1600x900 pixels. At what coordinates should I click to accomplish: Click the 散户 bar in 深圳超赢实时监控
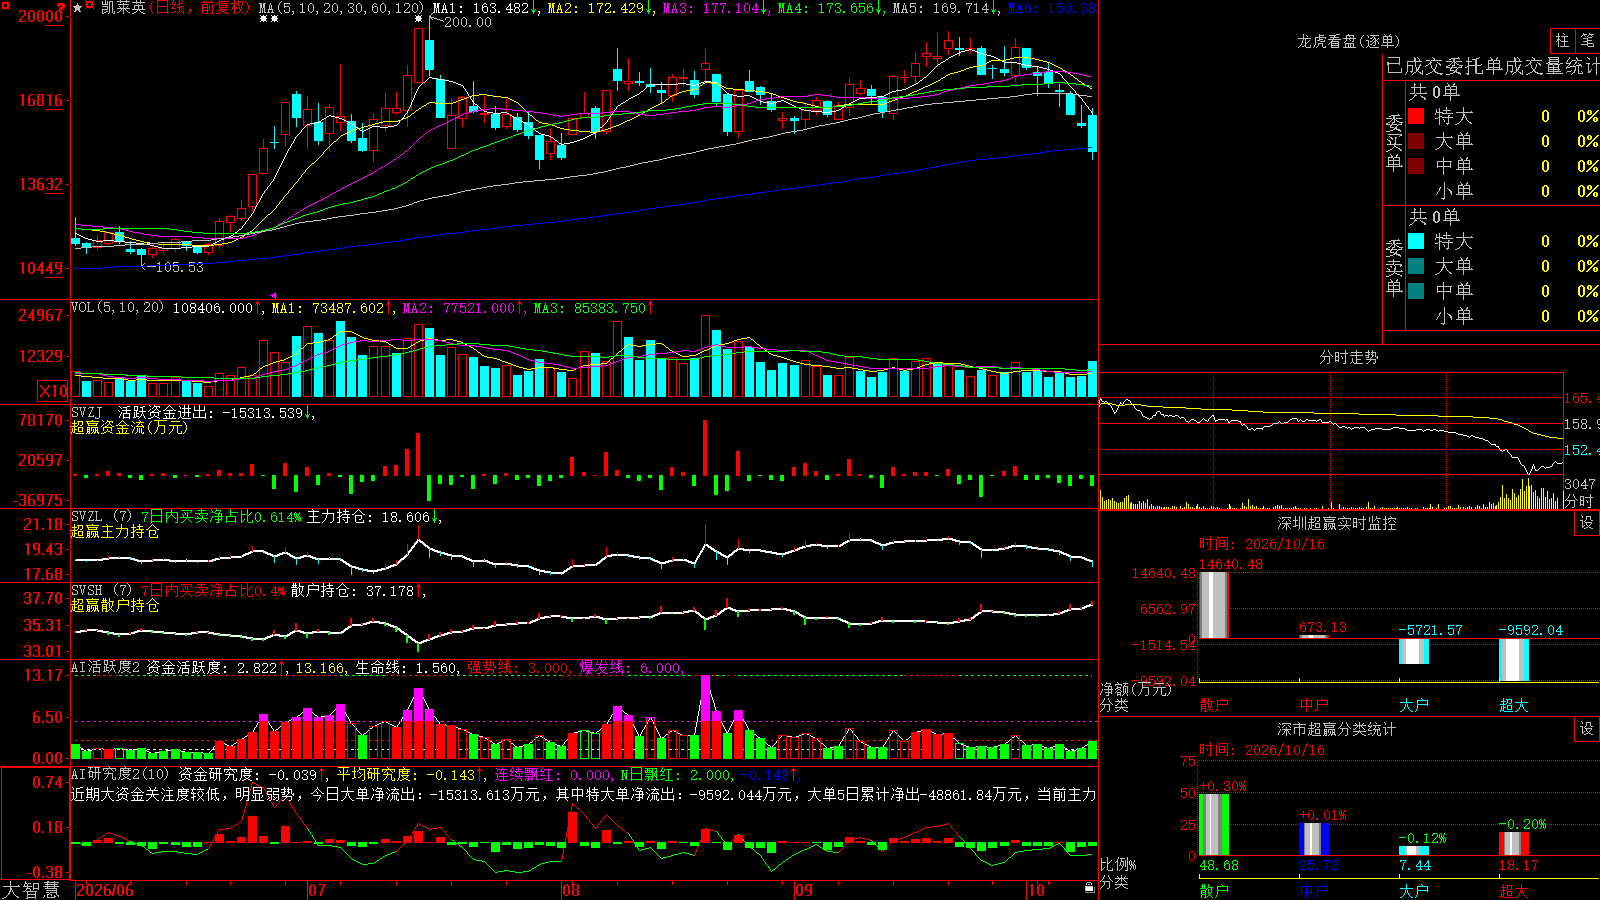pyautogui.click(x=1214, y=605)
